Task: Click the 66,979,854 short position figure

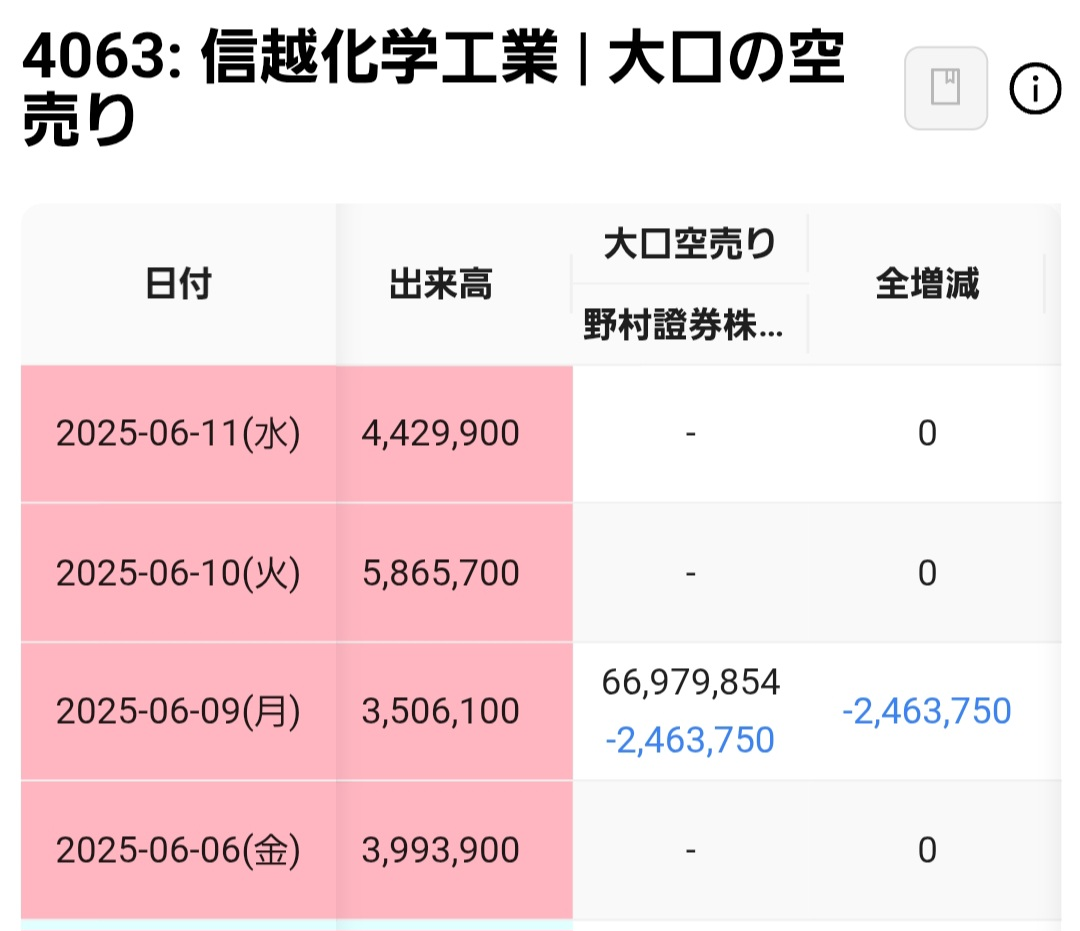Action: click(689, 683)
